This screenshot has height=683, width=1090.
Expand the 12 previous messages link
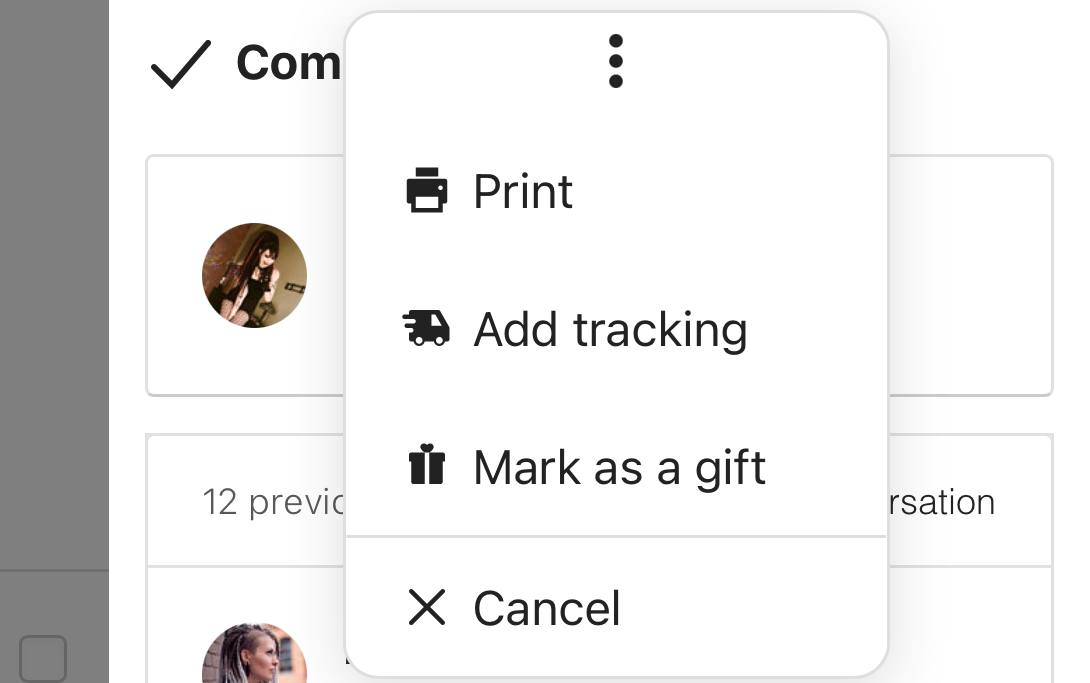[x=272, y=502]
